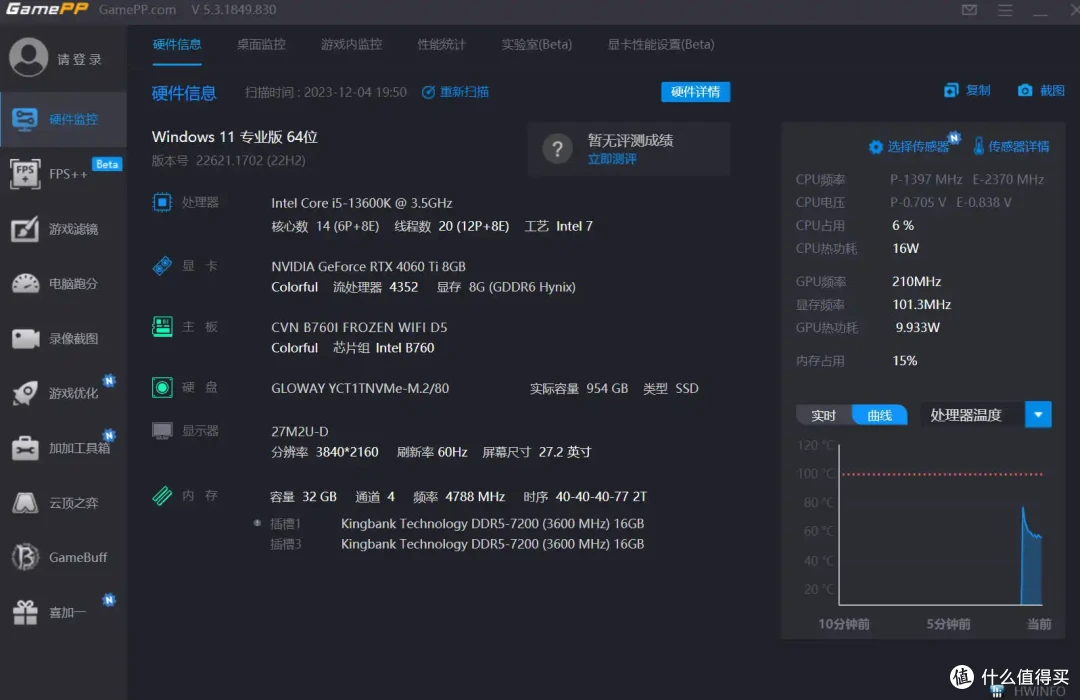Switch to 实验室(Beta) tab

537,44
